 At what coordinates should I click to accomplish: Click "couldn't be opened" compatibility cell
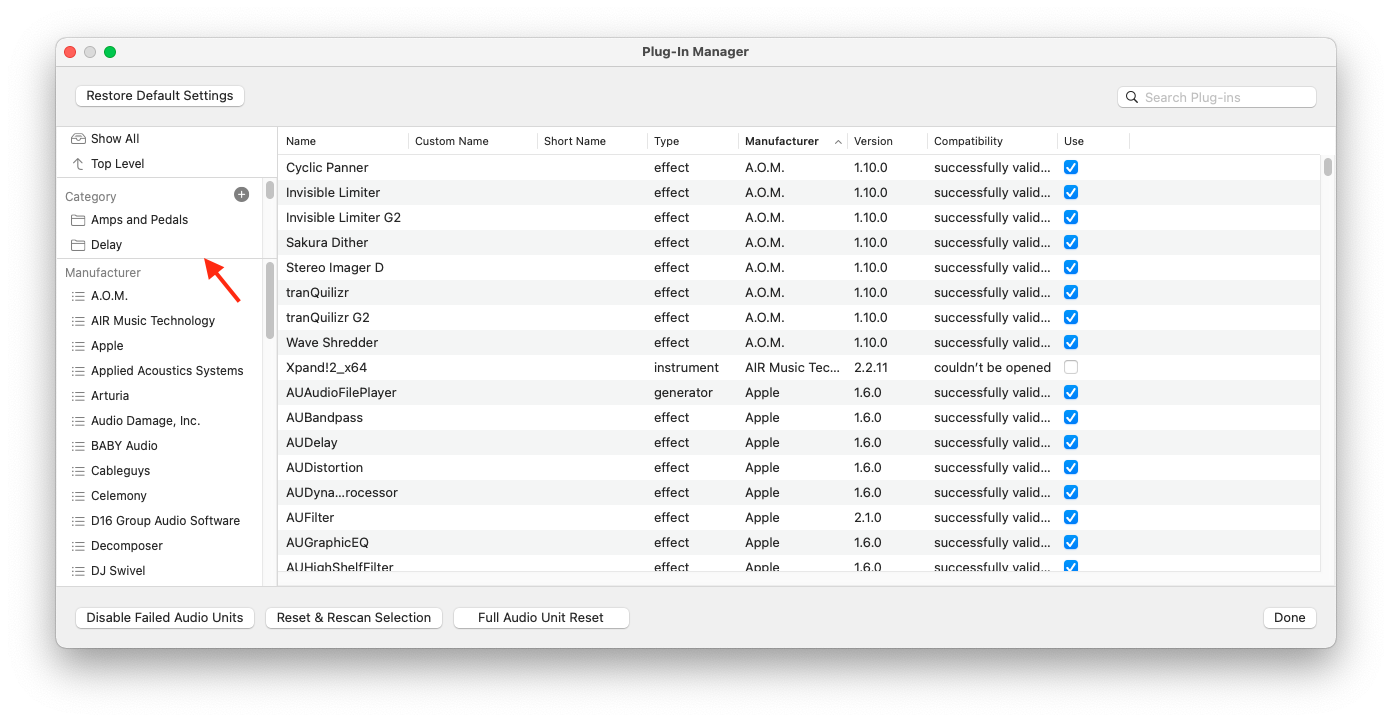(992, 367)
